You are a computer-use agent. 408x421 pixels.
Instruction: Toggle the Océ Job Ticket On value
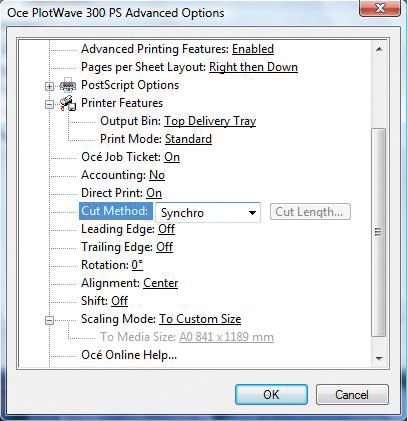(x=172, y=157)
